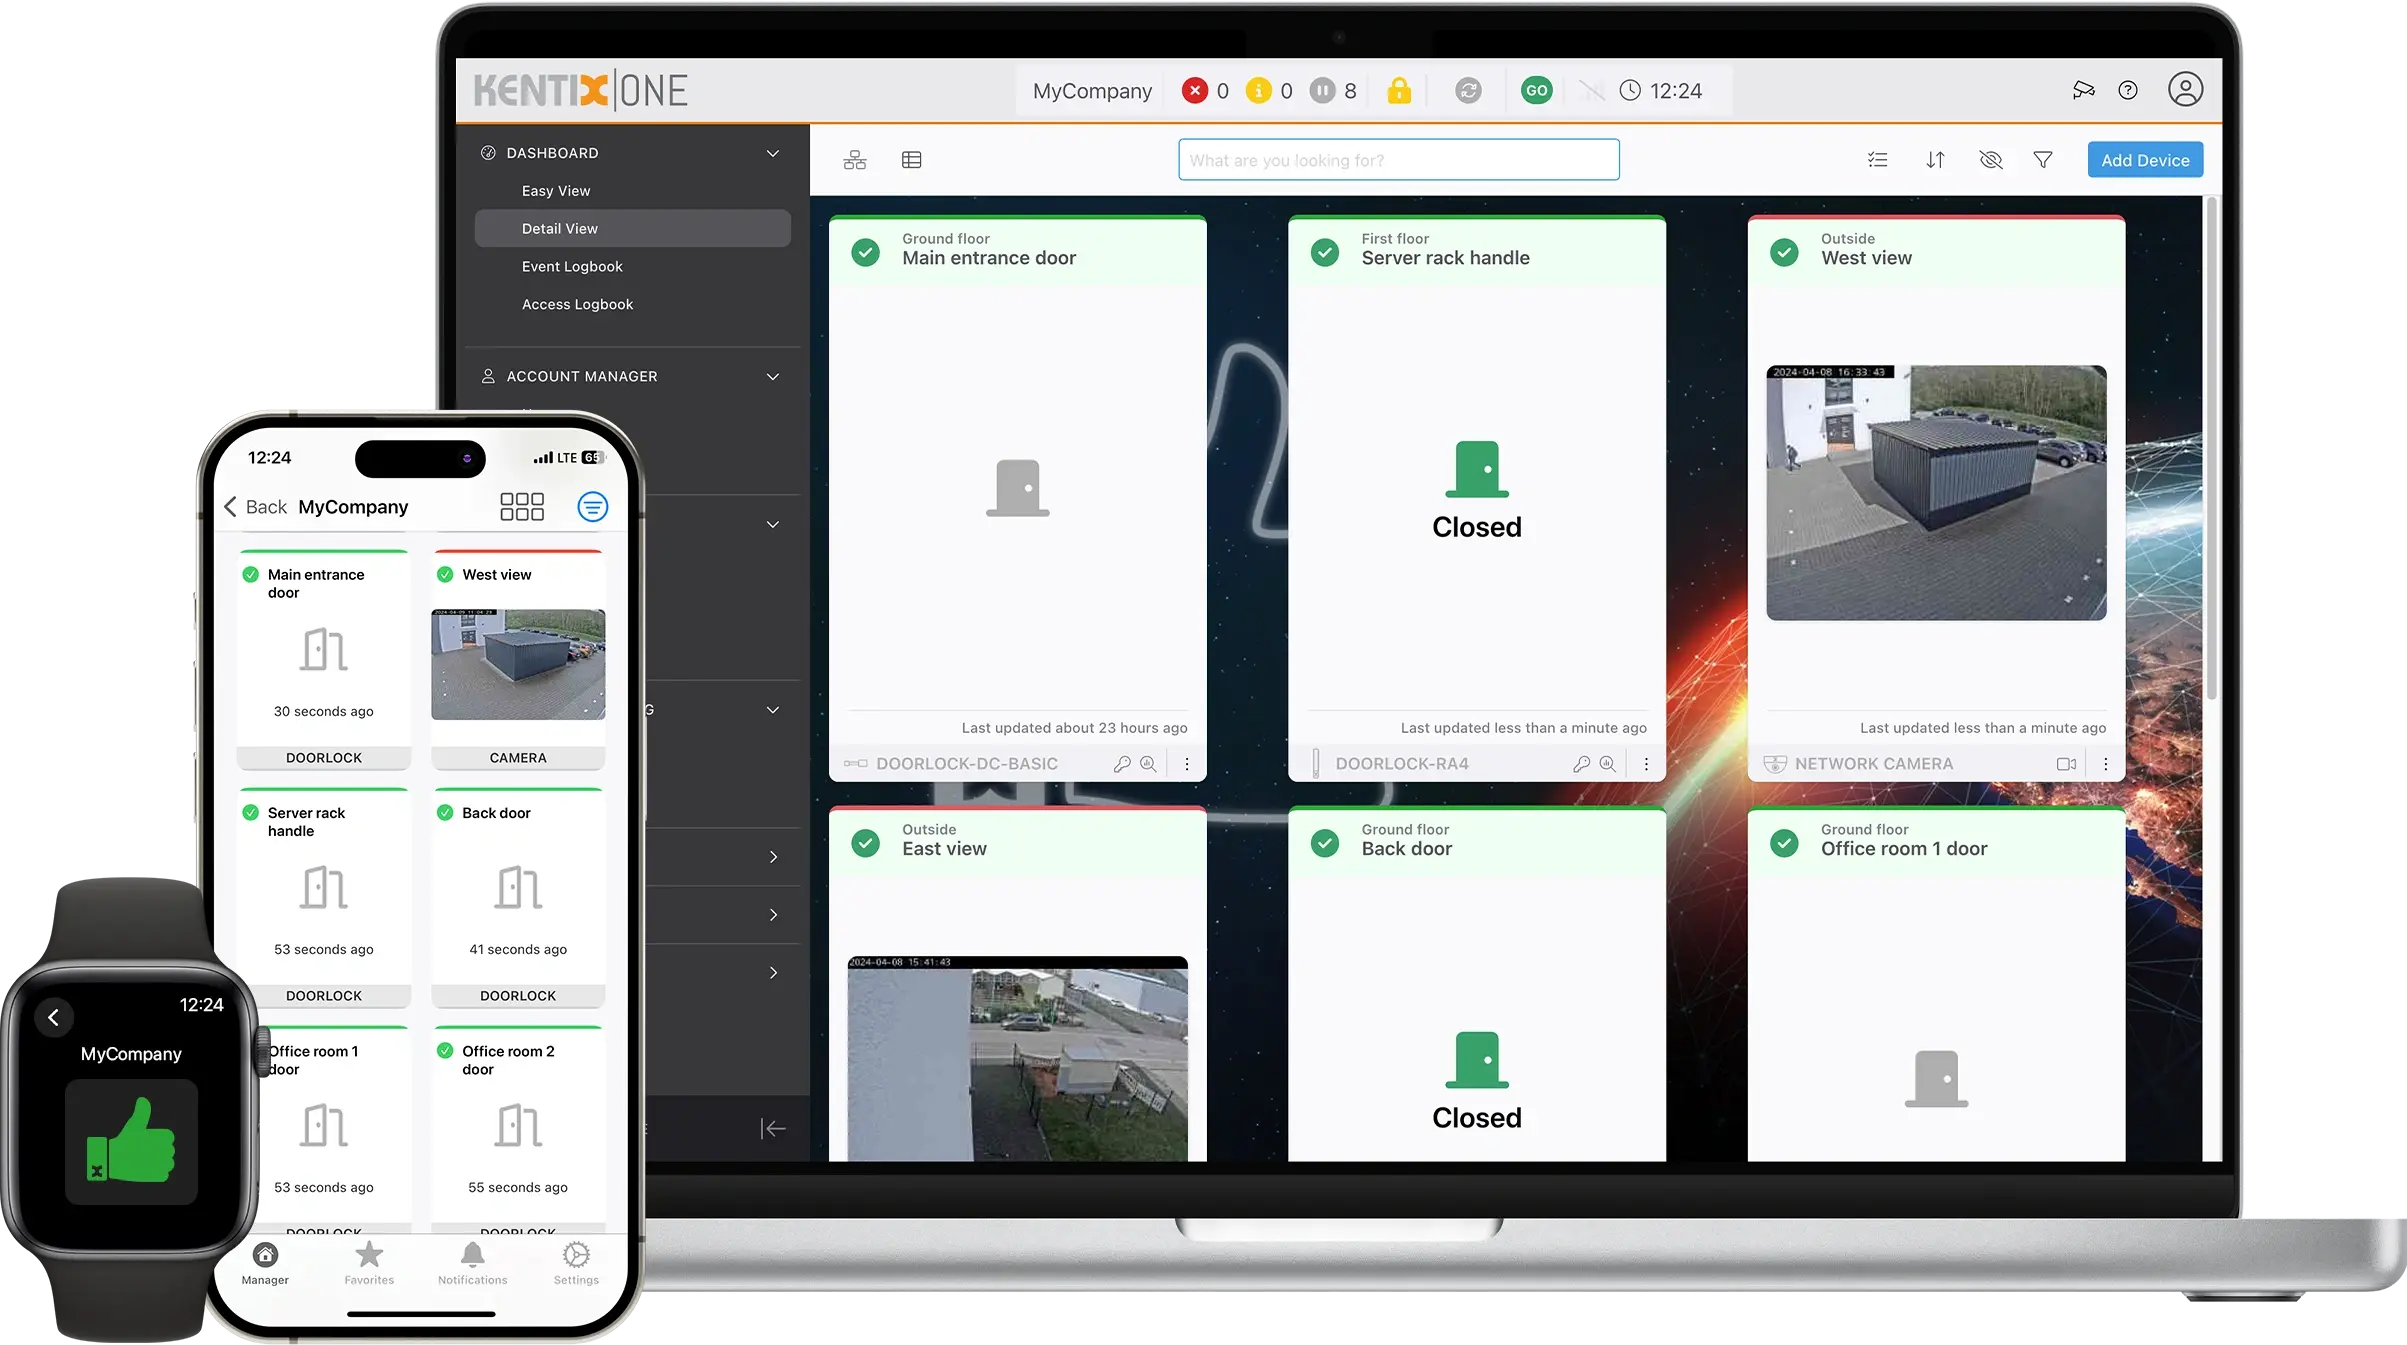
Task: Click the filter funnel icon in toolbar
Action: pyautogui.click(x=2043, y=160)
